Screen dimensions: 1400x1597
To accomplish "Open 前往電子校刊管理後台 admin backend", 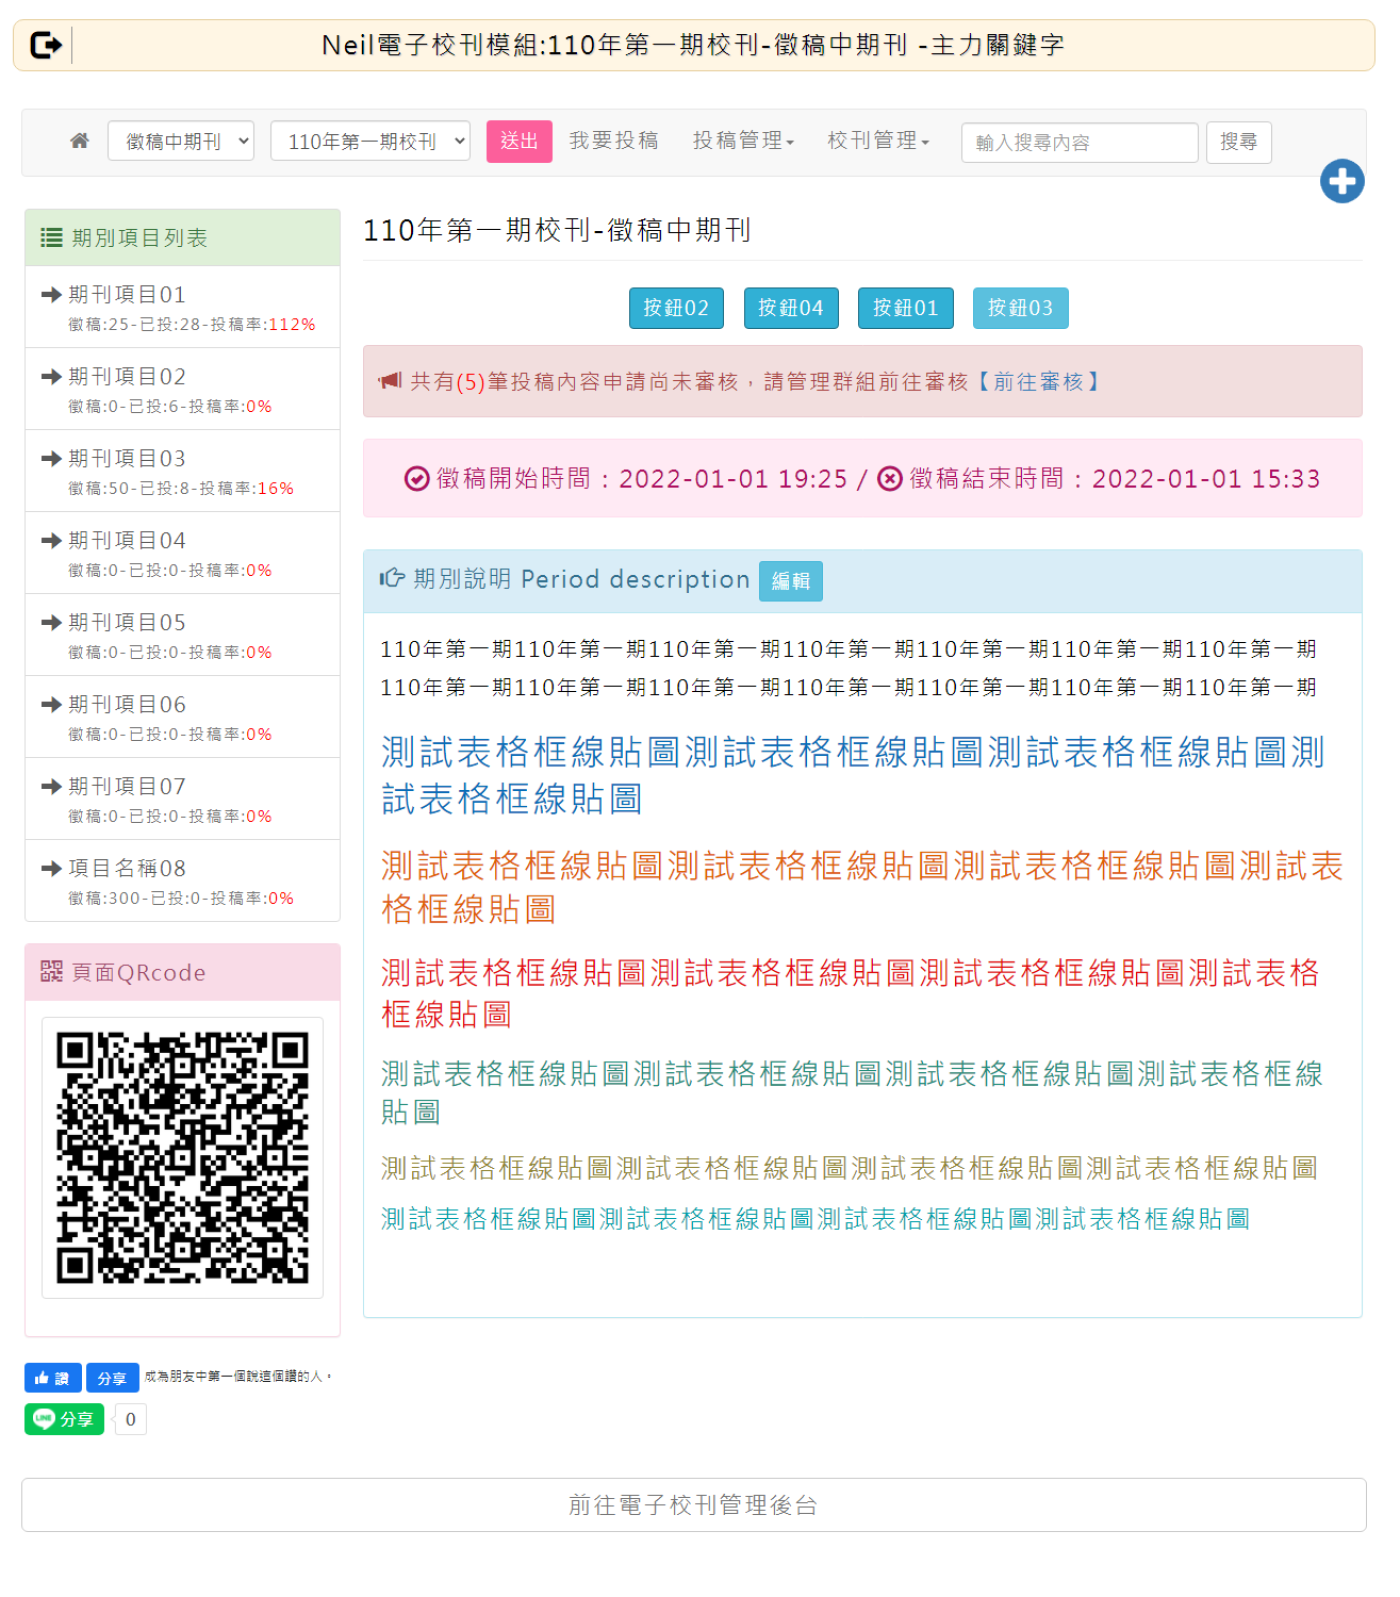I will pyautogui.click(x=693, y=1505).
